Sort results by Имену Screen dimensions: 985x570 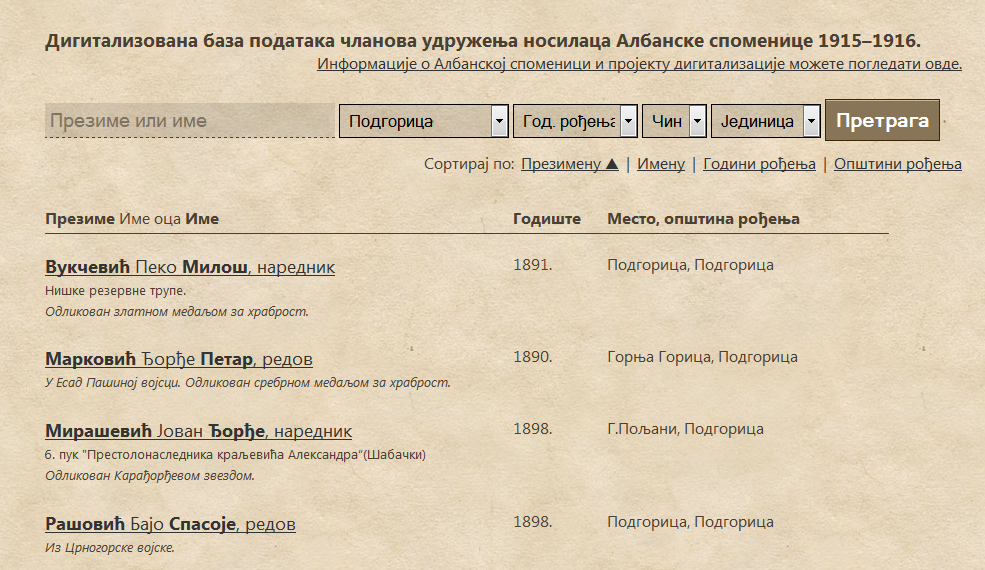click(x=661, y=164)
